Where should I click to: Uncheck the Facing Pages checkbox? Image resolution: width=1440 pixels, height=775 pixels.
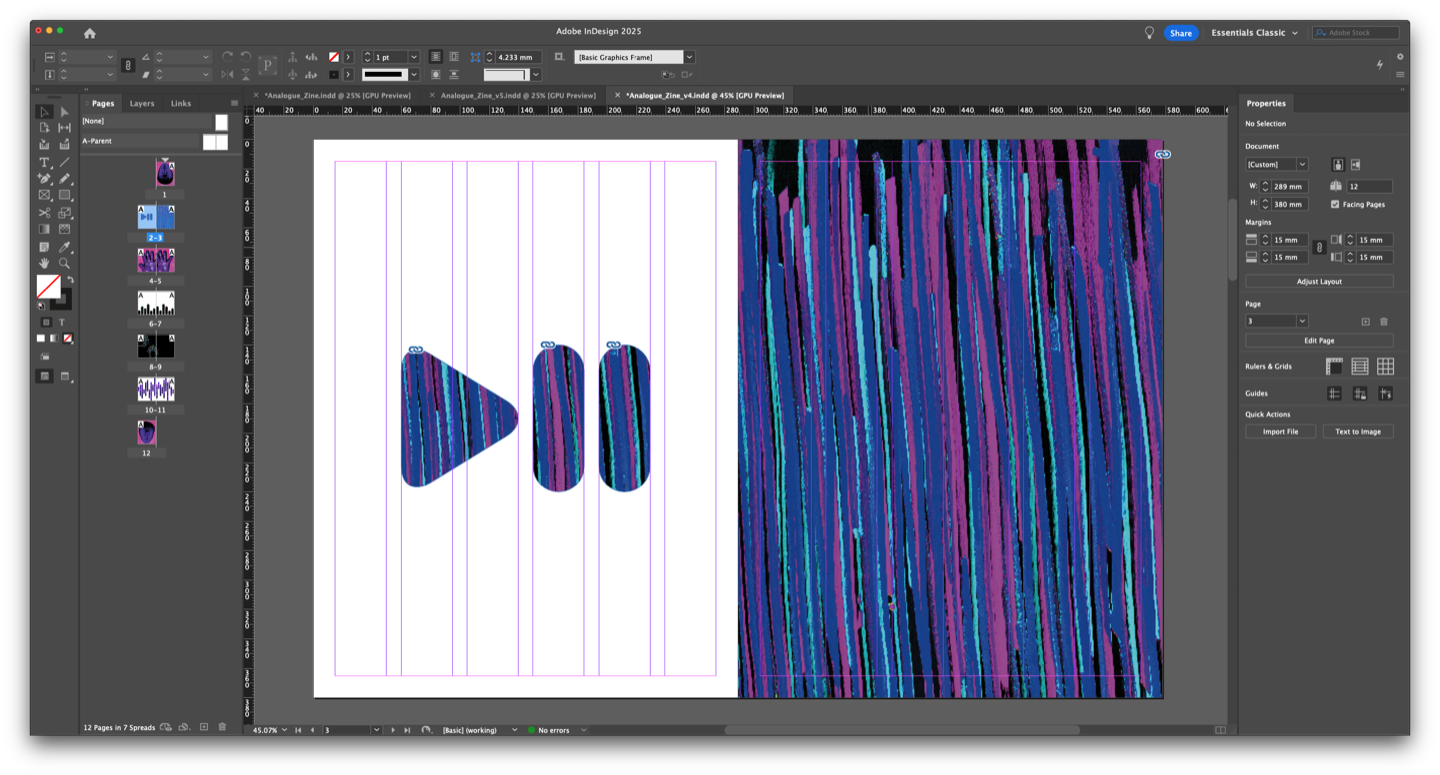pos(1335,204)
